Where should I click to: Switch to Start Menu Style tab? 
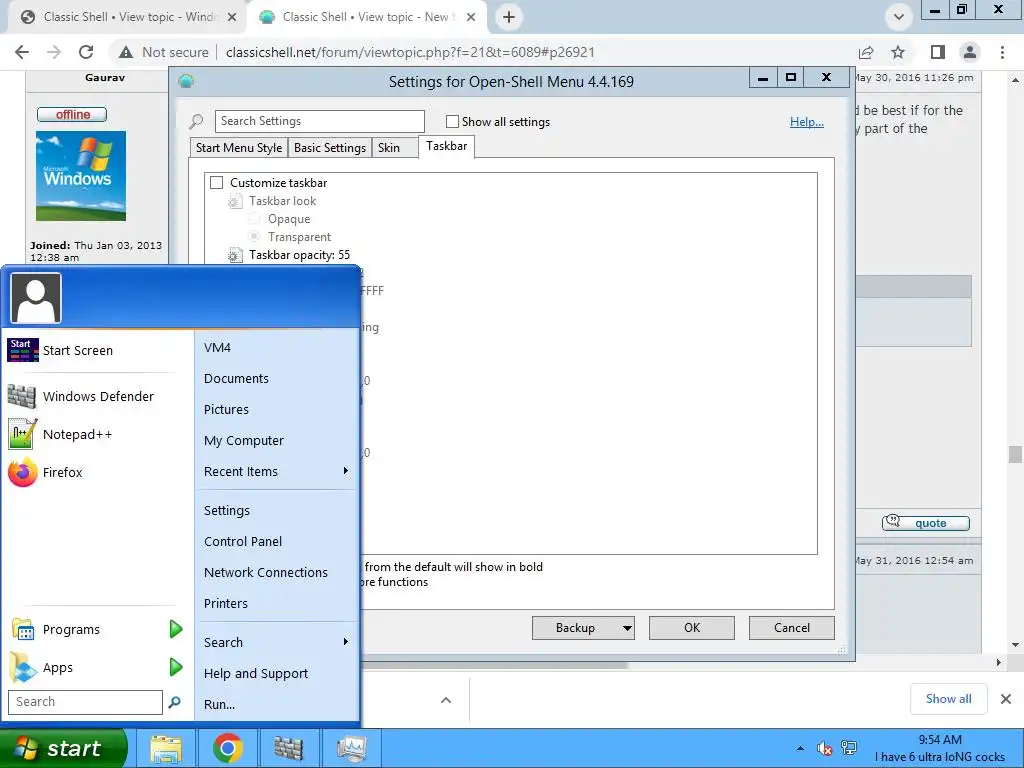239,148
